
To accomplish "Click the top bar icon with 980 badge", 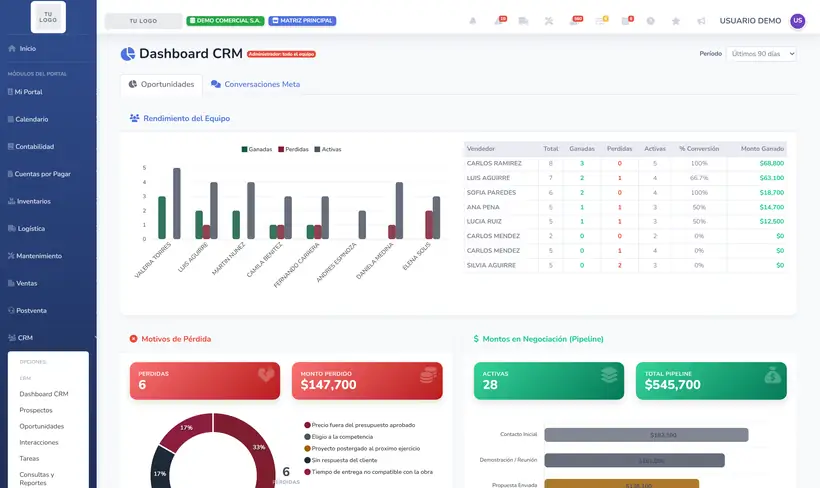I will point(575,21).
